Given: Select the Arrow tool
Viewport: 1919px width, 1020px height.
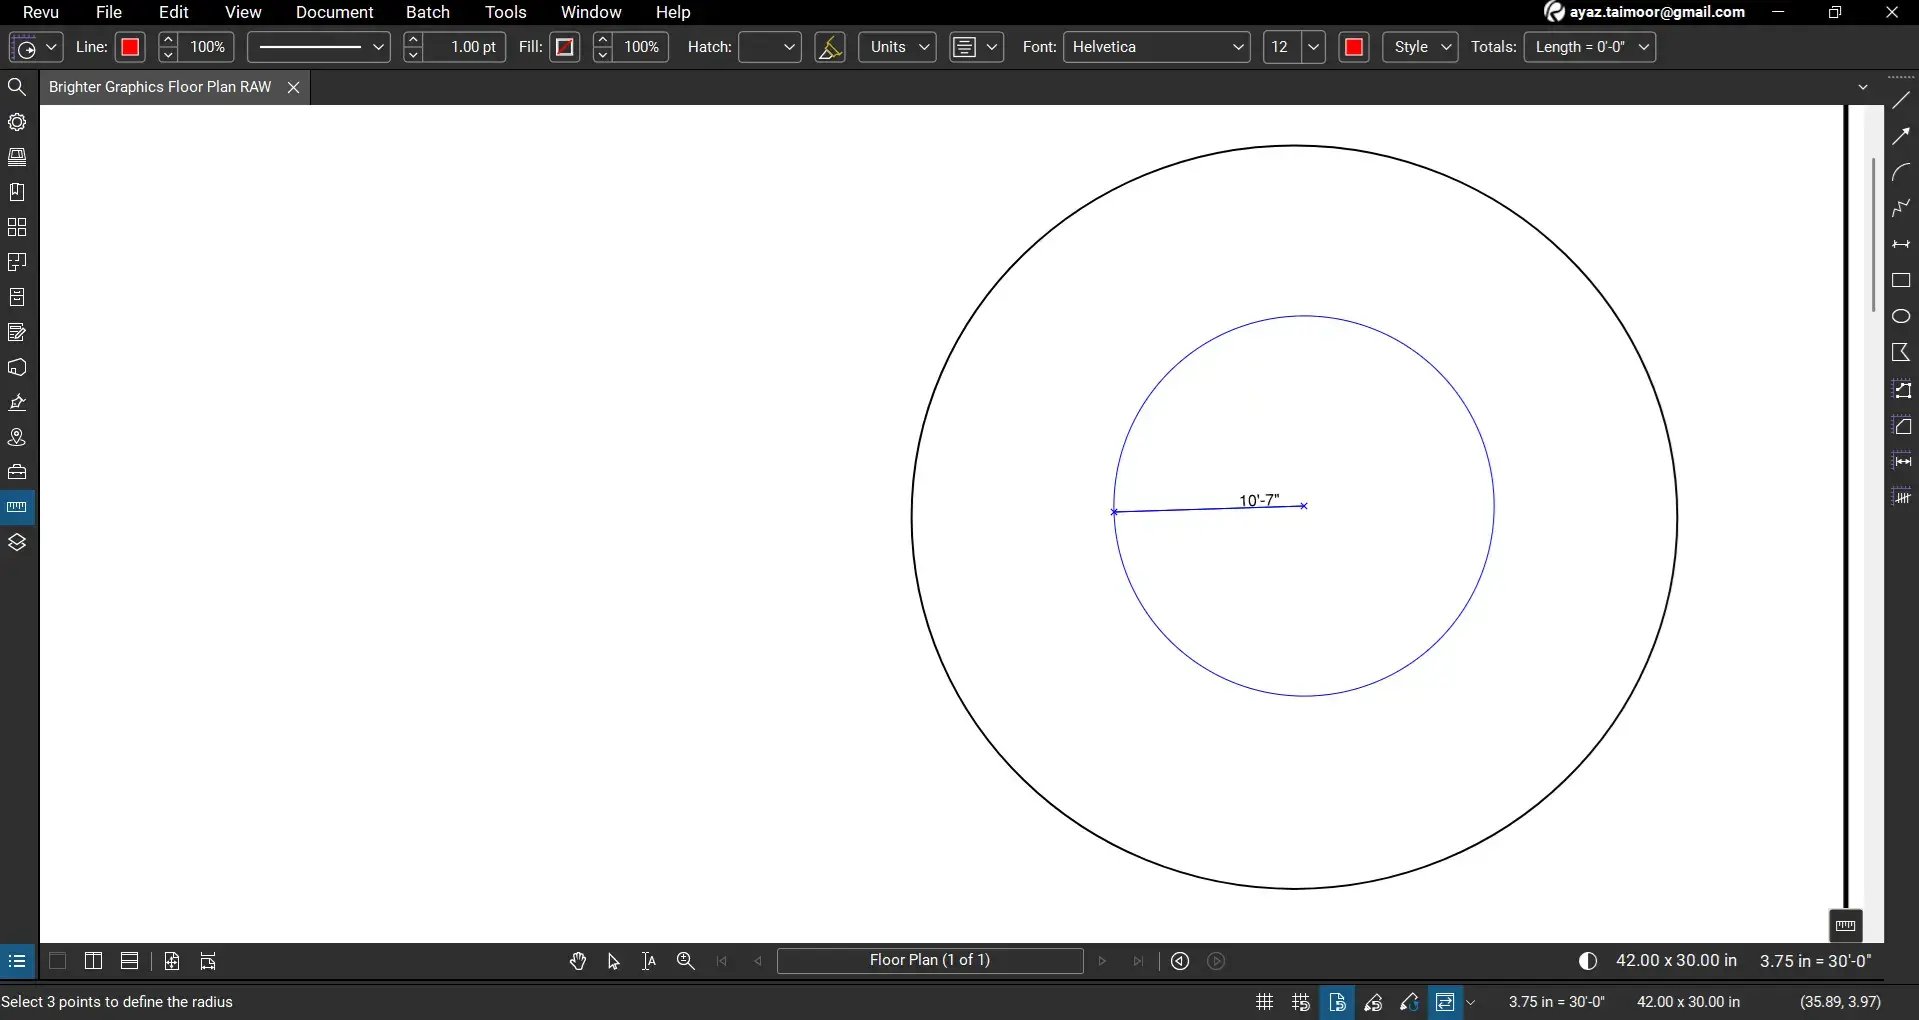Looking at the screenshot, I should (x=1903, y=135).
